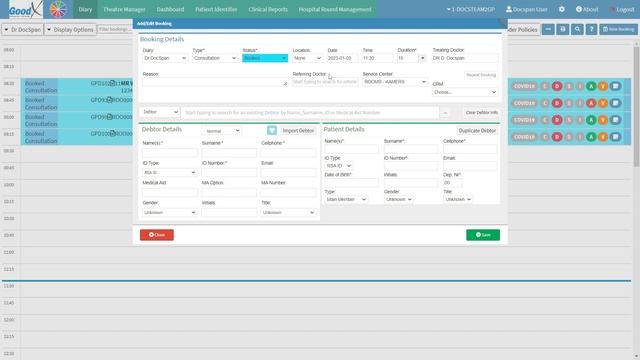This screenshot has height=360, width=640.
Task: Open the Patient Identifier menu
Action: point(216,9)
